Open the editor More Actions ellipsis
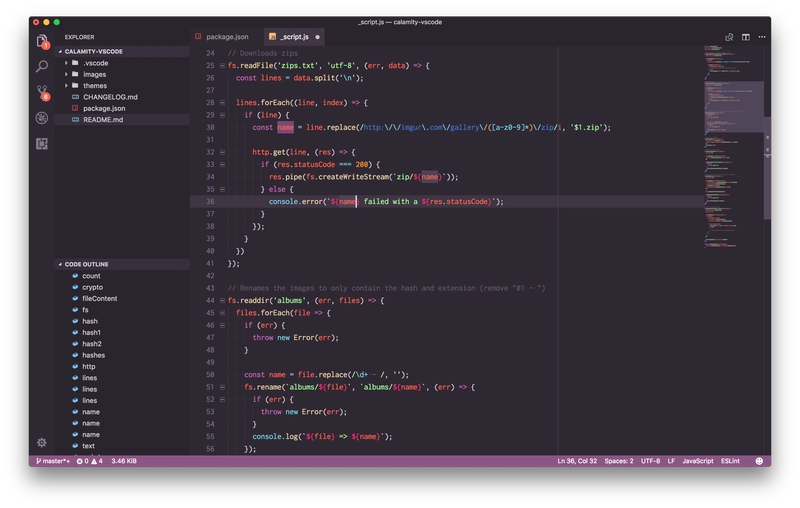This screenshot has height=508, width=800. point(762,37)
